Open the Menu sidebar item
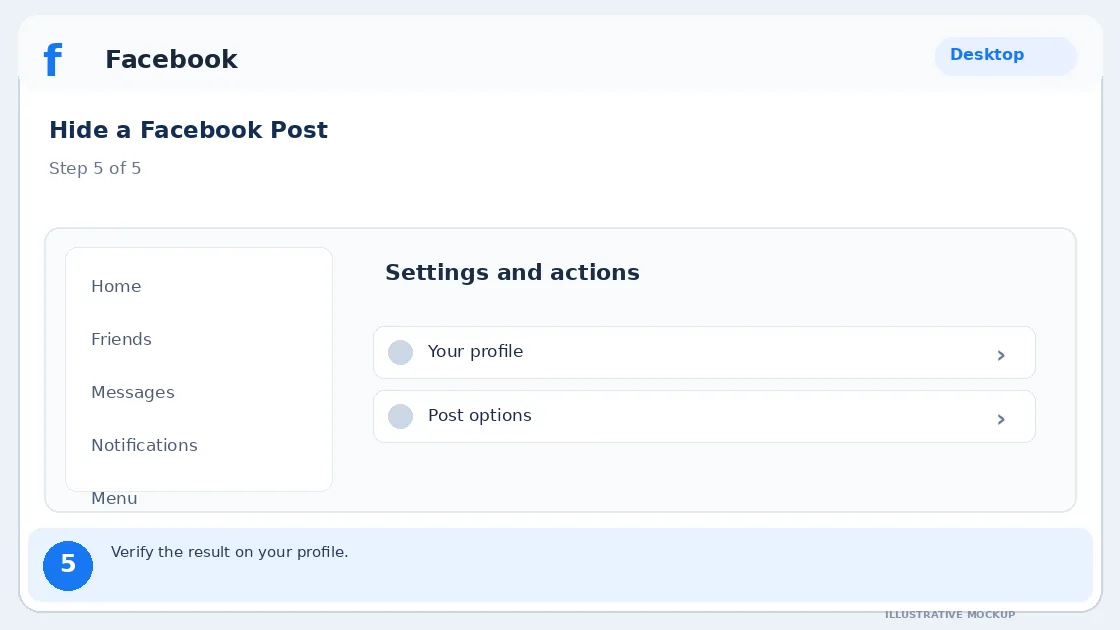This screenshot has width=1120, height=630. tap(114, 498)
